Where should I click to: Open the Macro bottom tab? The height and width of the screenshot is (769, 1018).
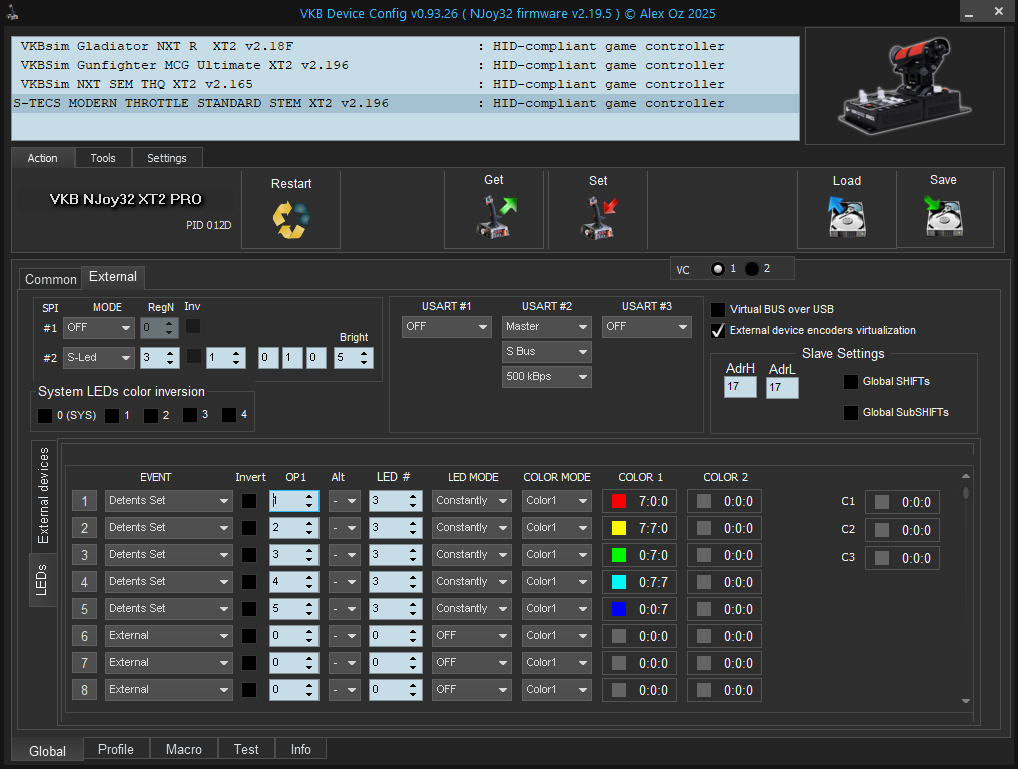[184, 749]
